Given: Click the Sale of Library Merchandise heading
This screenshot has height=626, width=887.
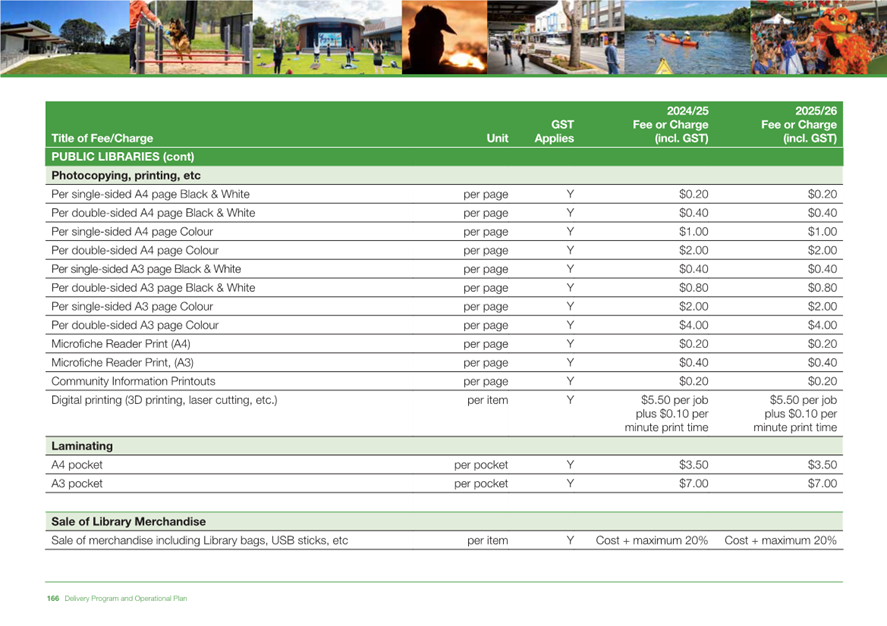Looking at the screenshot, I should pyautogui.click(x=128, y=522).
